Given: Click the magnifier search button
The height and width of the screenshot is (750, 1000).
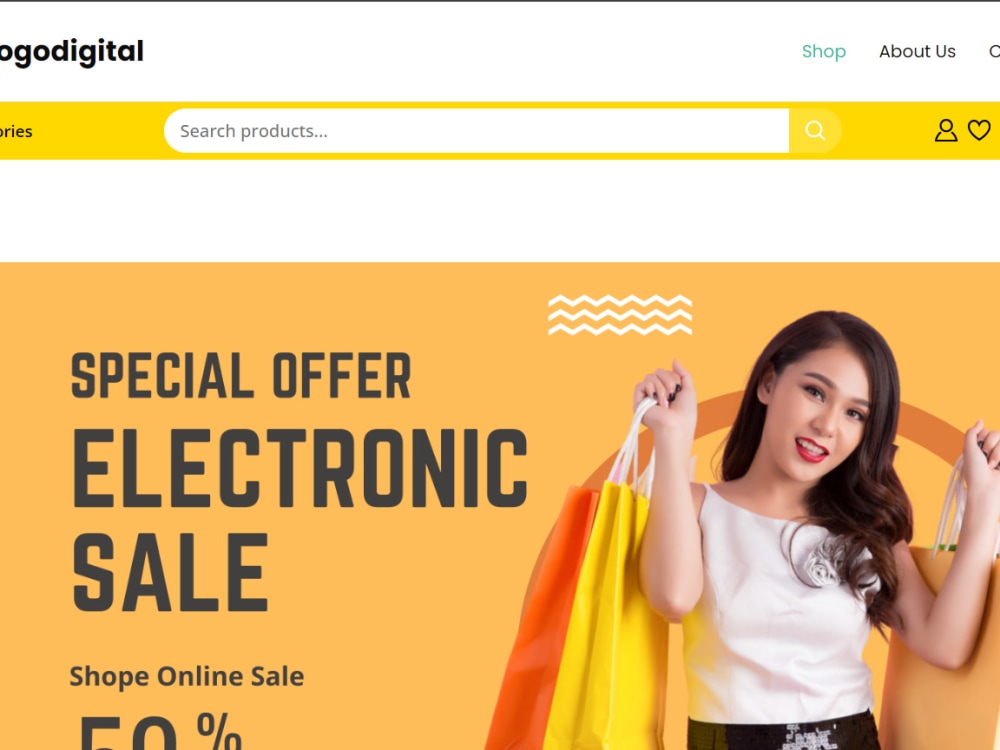Looking at the screenshot, I should tap(814, 131).
